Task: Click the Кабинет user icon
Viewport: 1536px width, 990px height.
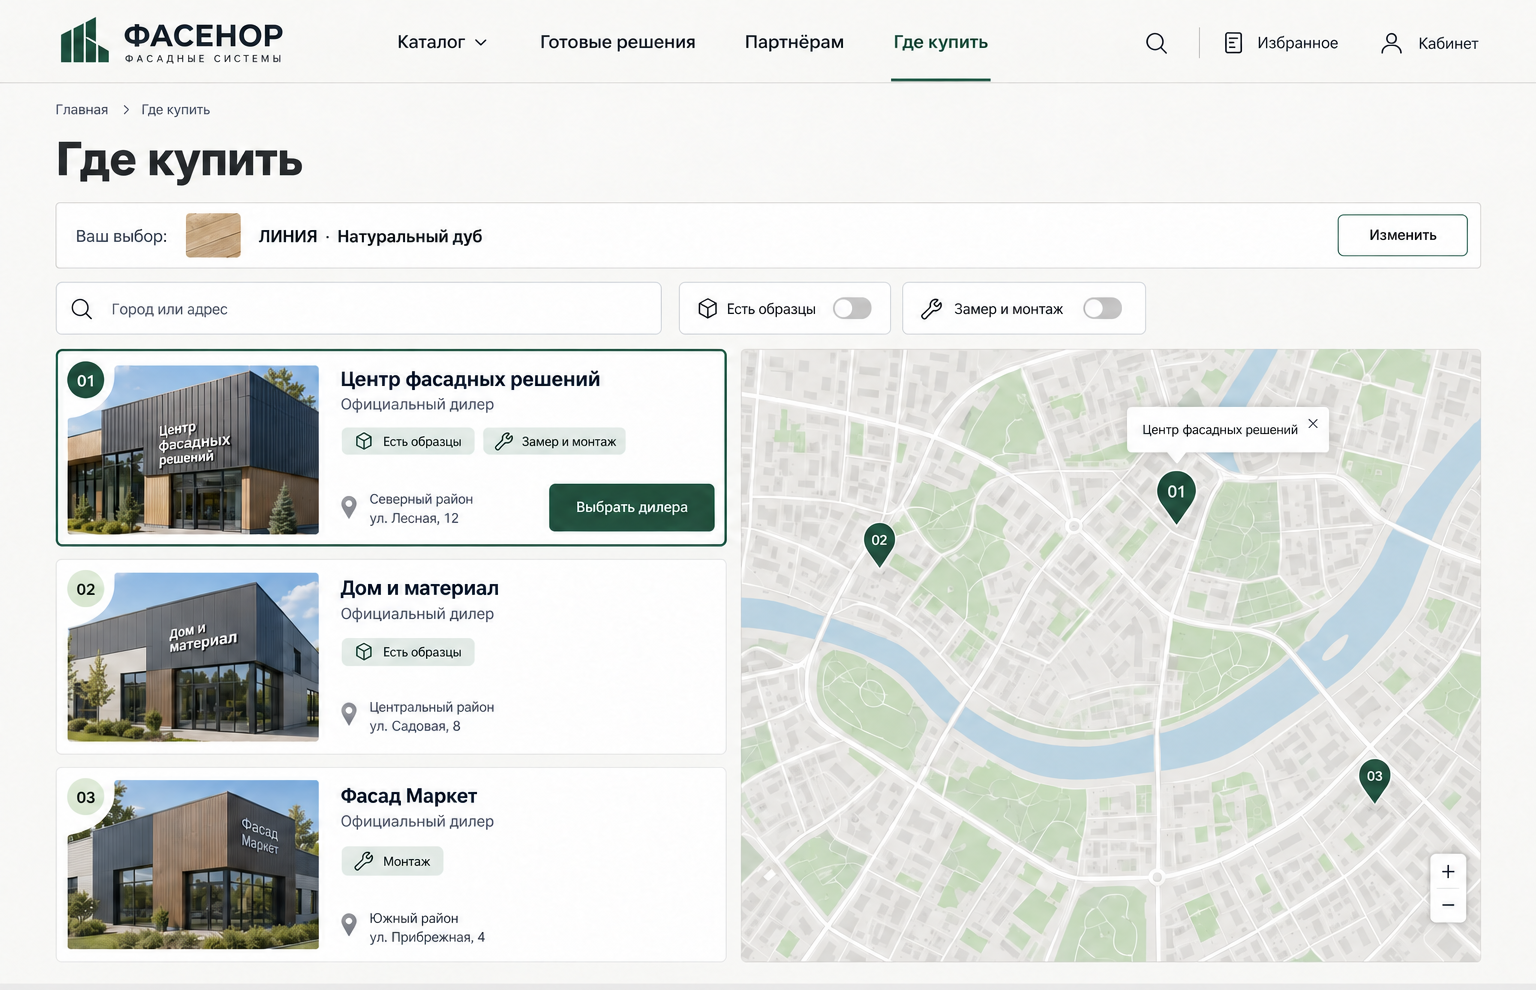Action: tap(1391, 43)
